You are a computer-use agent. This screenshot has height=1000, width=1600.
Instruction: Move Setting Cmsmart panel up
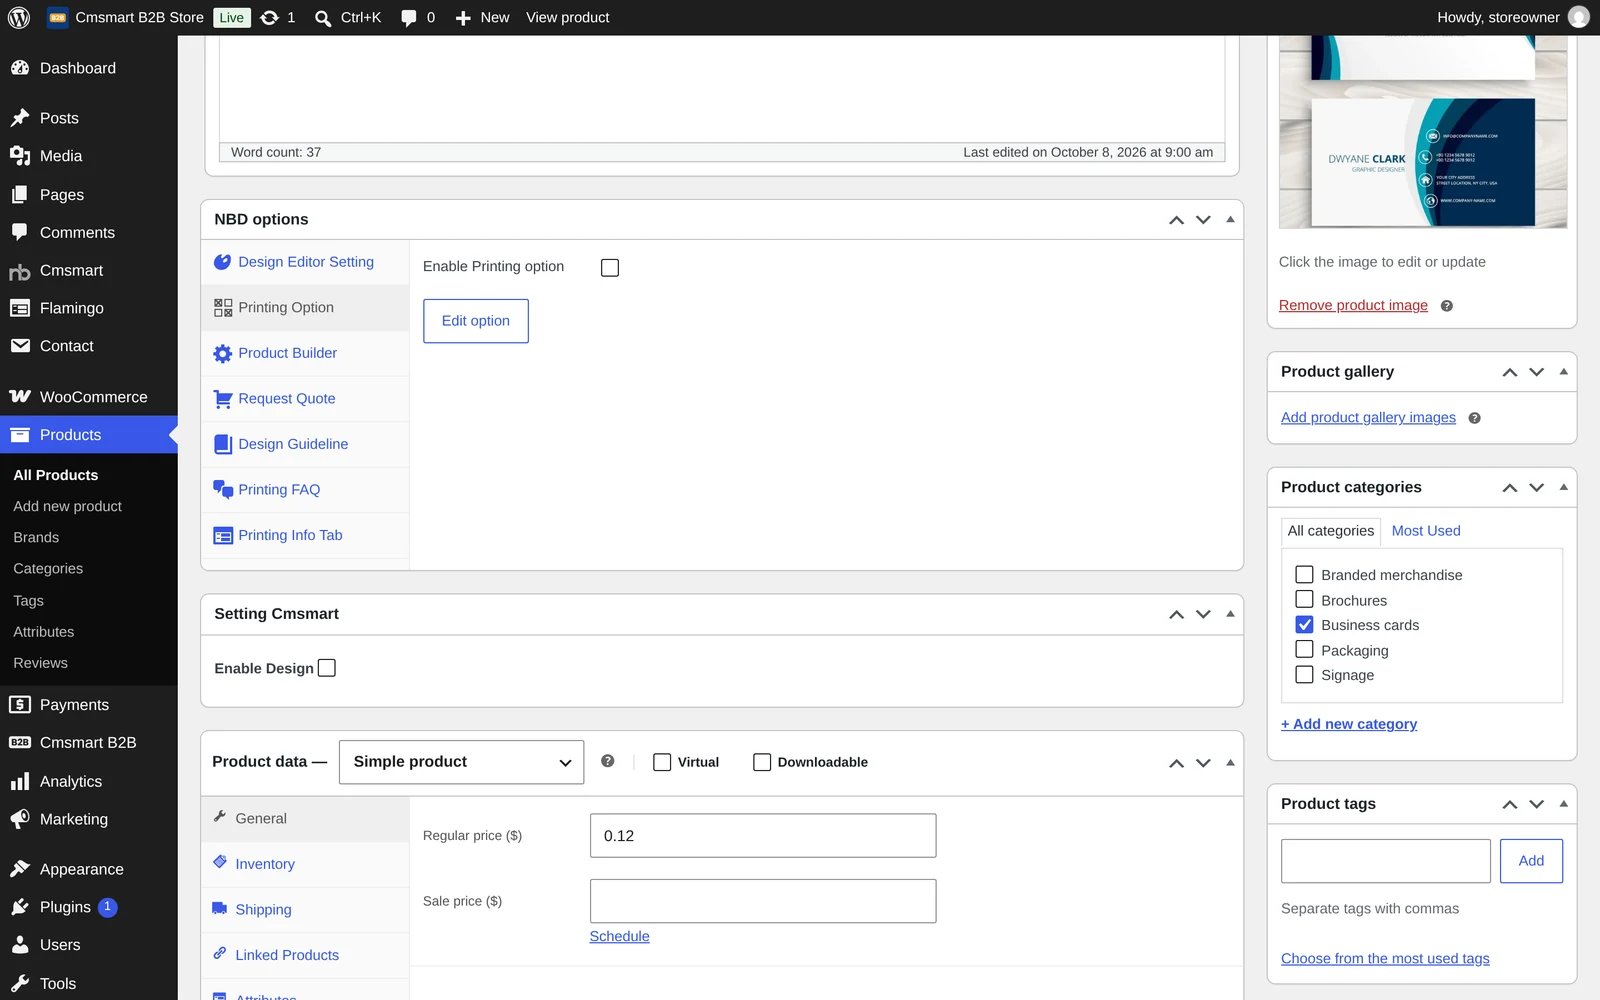pos(1176,615)
